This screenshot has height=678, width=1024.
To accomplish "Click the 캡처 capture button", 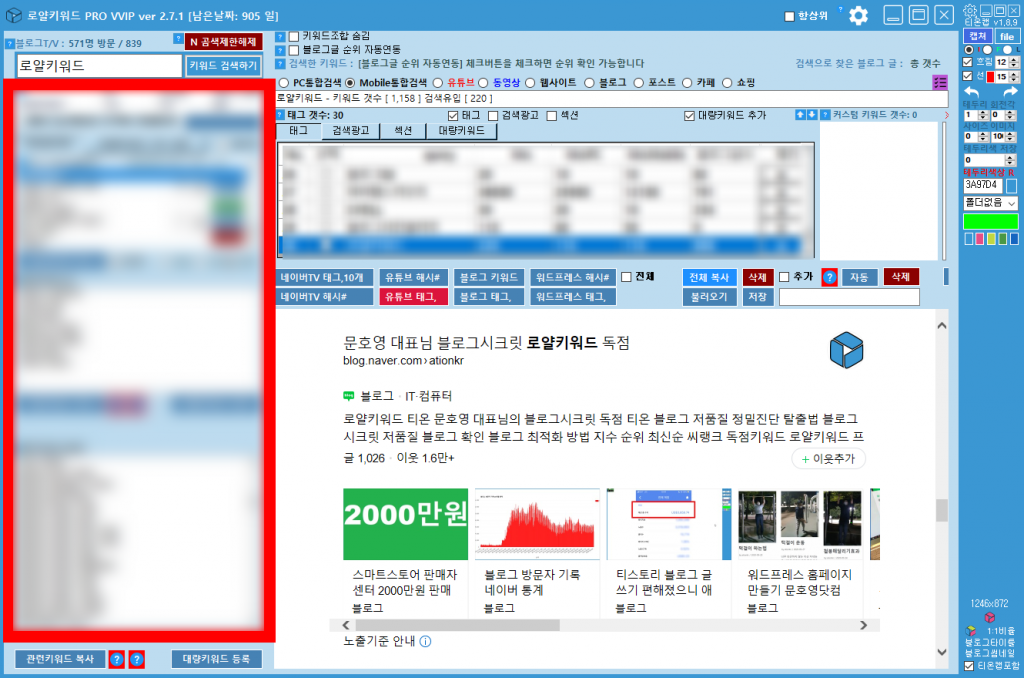I will point(978,37).
